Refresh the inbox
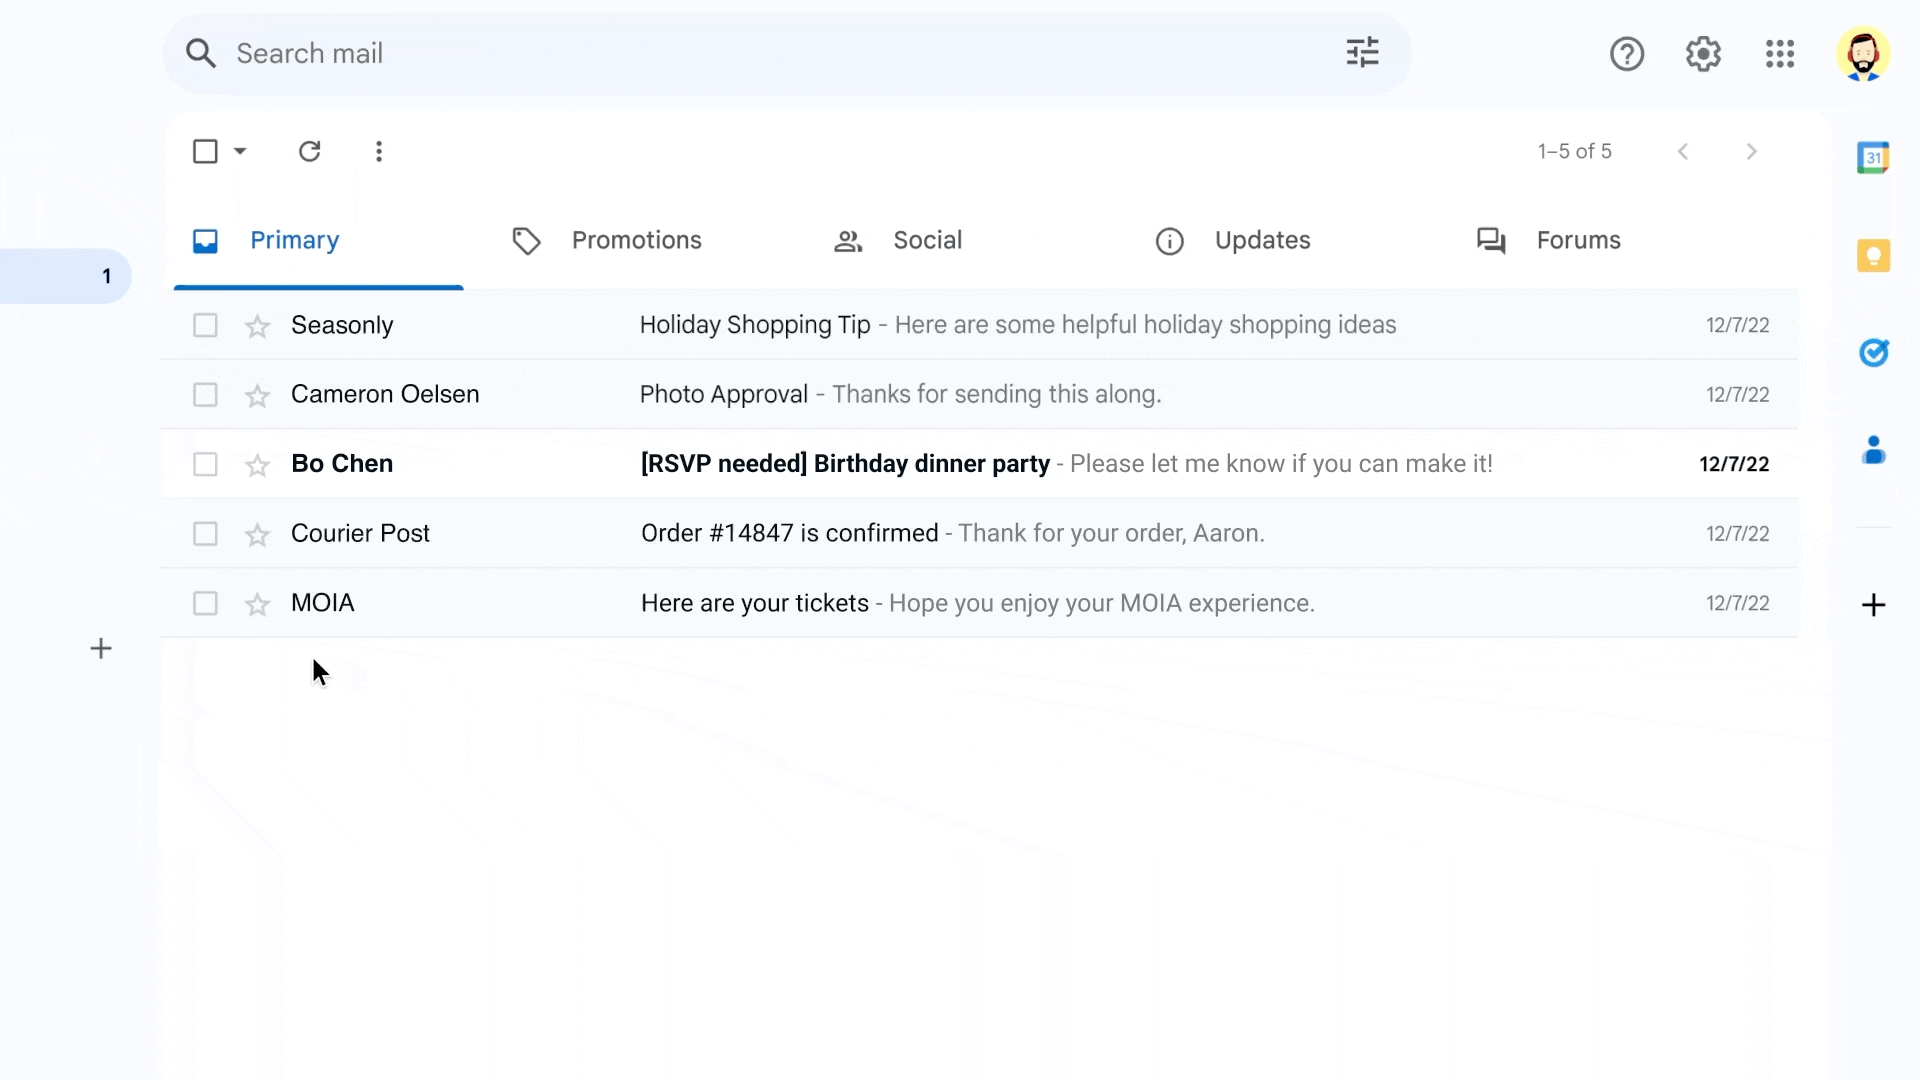Image resolution: width=1920 pixels, height=1080 pixels. 310,151
